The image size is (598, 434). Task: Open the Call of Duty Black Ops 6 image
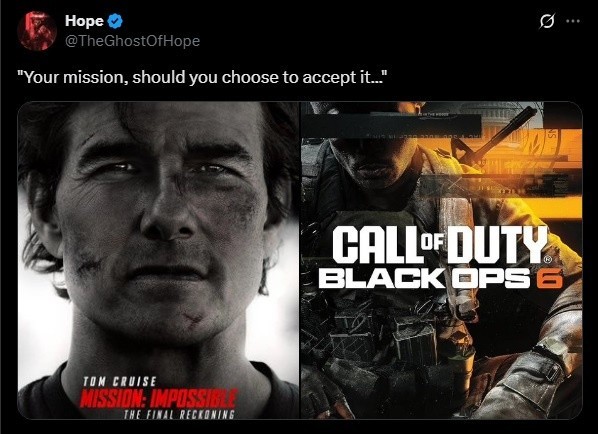442,260
